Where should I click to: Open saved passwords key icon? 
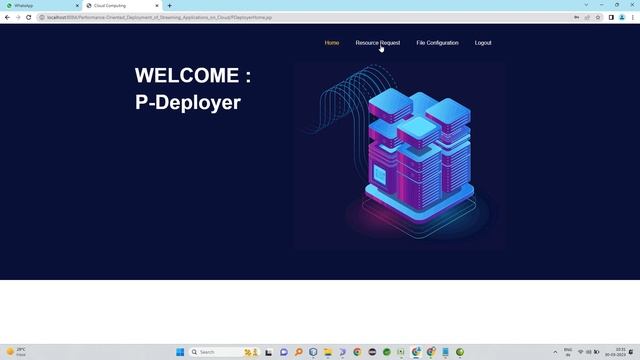pyautogui.click(x=576, y=18)
